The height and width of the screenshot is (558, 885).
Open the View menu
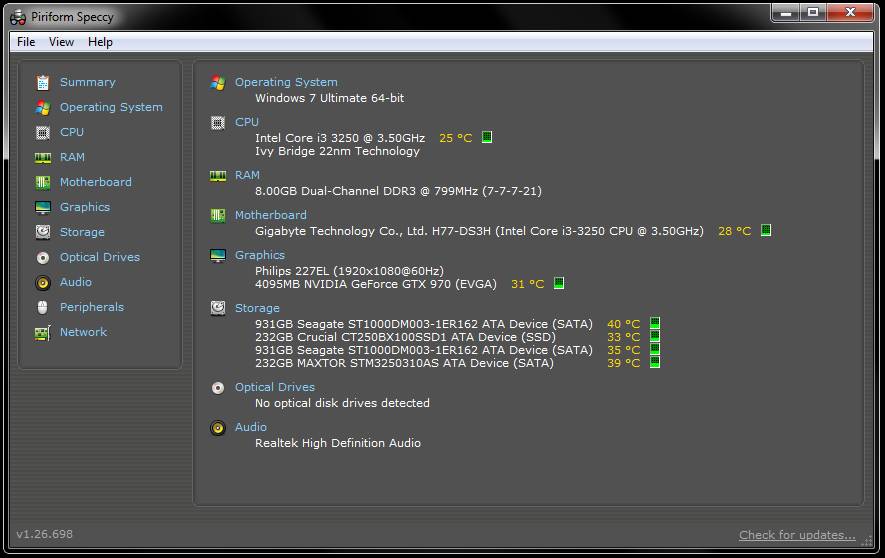point(61,42)
